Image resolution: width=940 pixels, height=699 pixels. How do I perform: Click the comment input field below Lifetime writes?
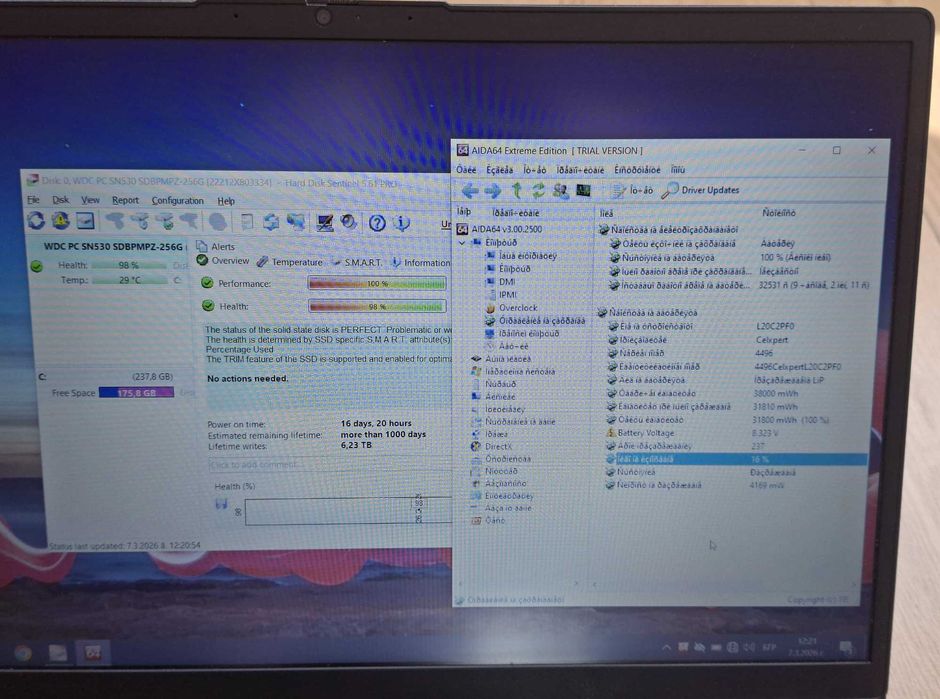click(x=330, y=465)
